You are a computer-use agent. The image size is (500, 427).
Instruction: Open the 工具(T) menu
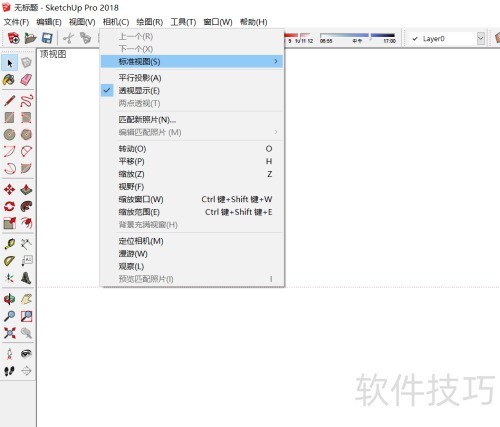tap(183, 22)
